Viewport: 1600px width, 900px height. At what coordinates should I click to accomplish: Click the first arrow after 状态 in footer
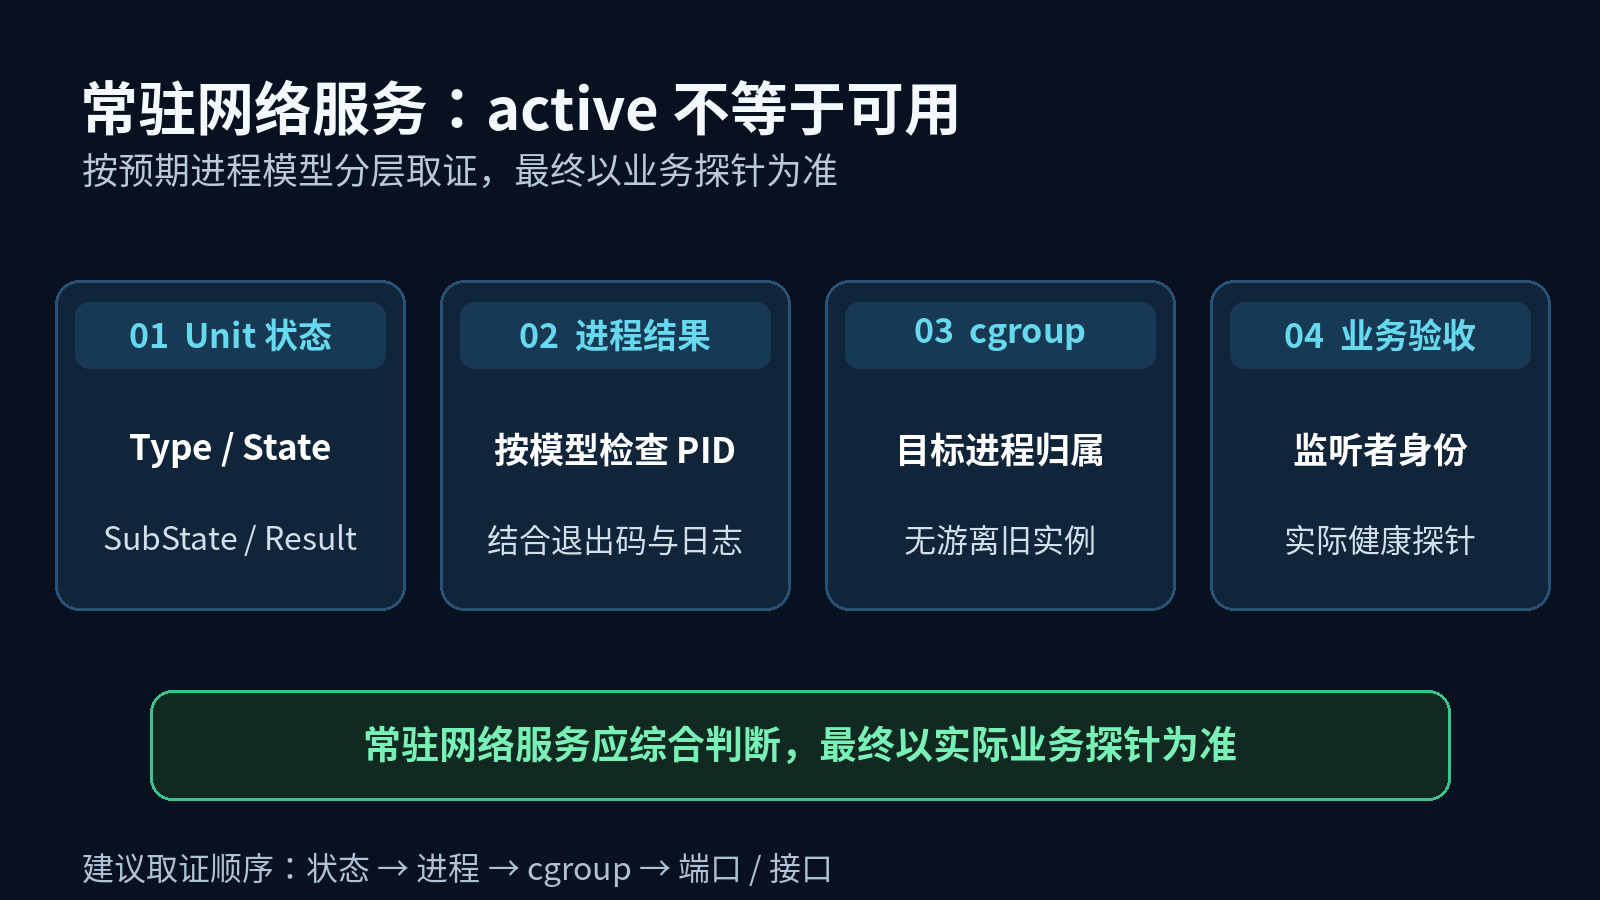(x=393, y=868)
